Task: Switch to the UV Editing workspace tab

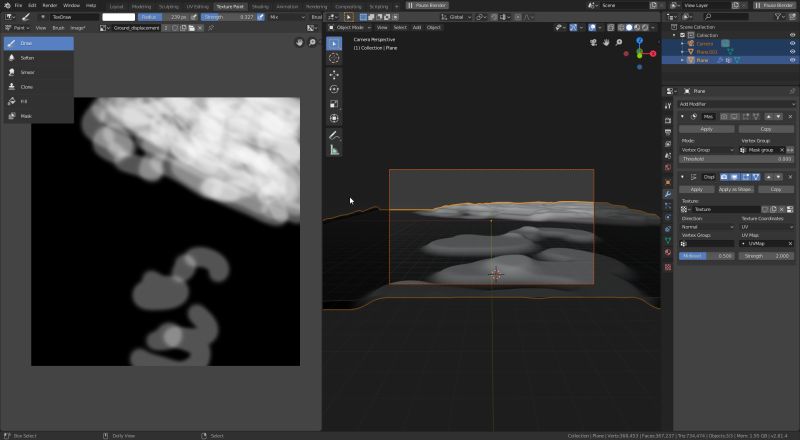Action: [x=197, y=7]
